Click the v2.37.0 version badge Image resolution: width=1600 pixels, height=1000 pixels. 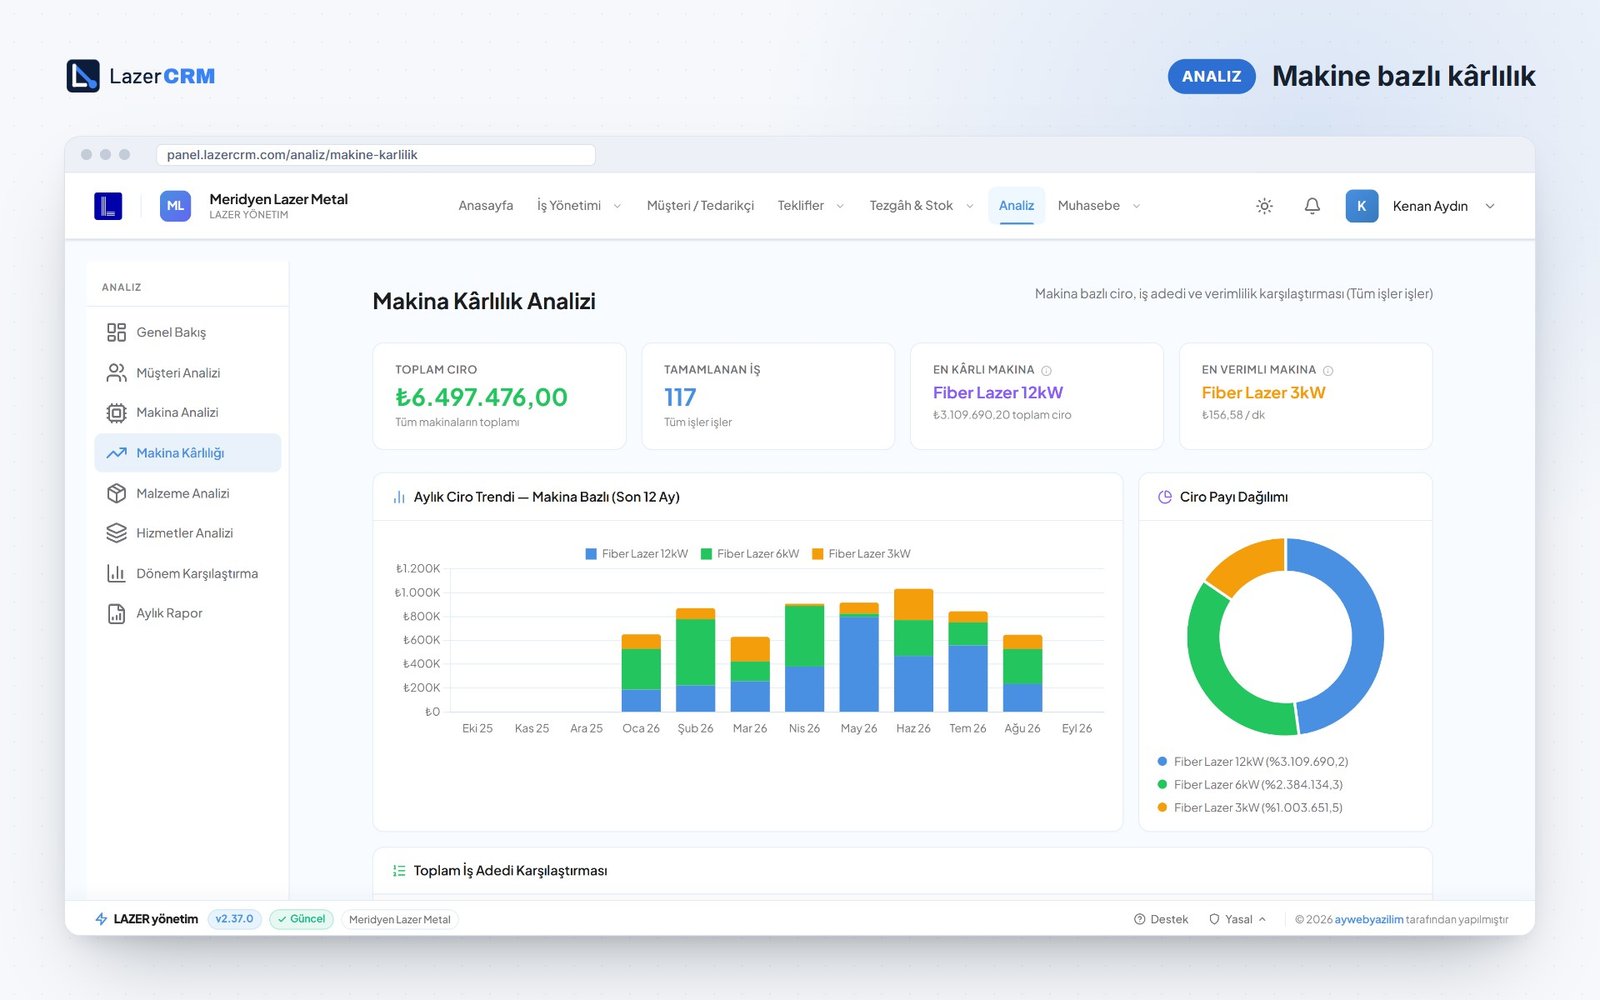point(235,919)
